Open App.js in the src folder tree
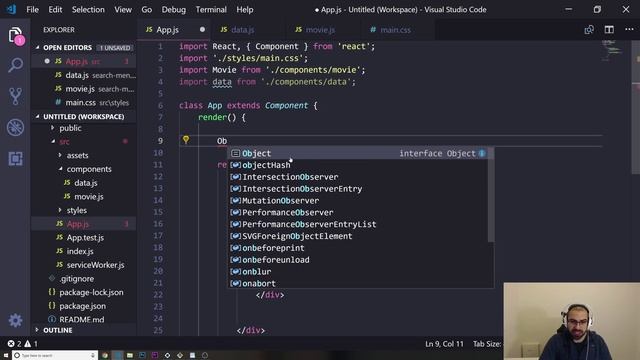The width and height of the screenshot is (640, 360). click(84, 224)
